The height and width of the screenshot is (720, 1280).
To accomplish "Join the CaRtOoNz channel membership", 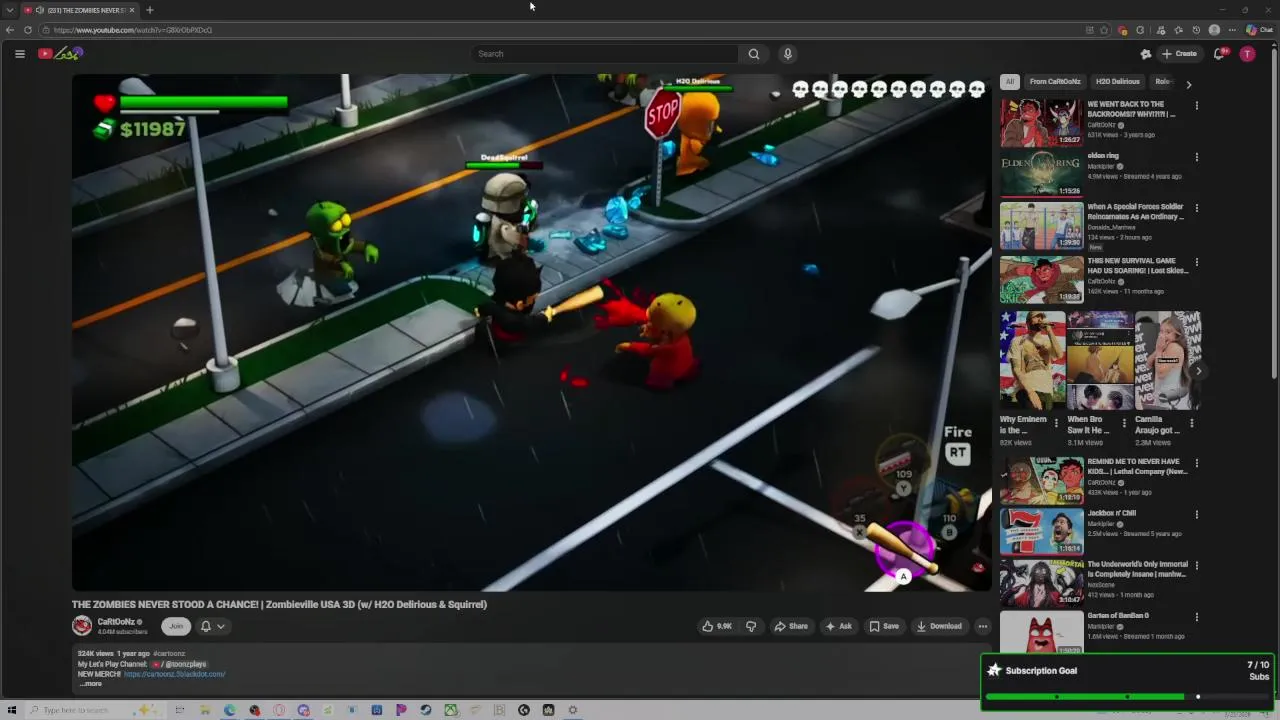I will pos(176,626).
